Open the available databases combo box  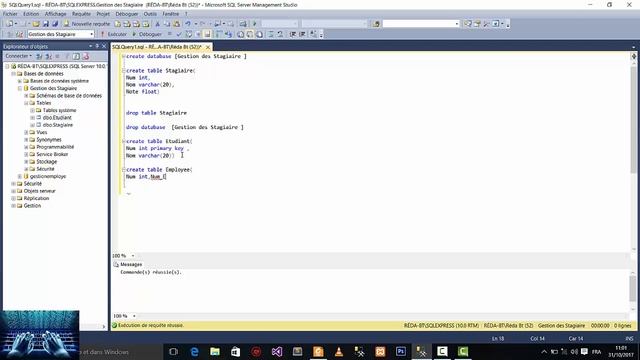(x=61, y=34)
